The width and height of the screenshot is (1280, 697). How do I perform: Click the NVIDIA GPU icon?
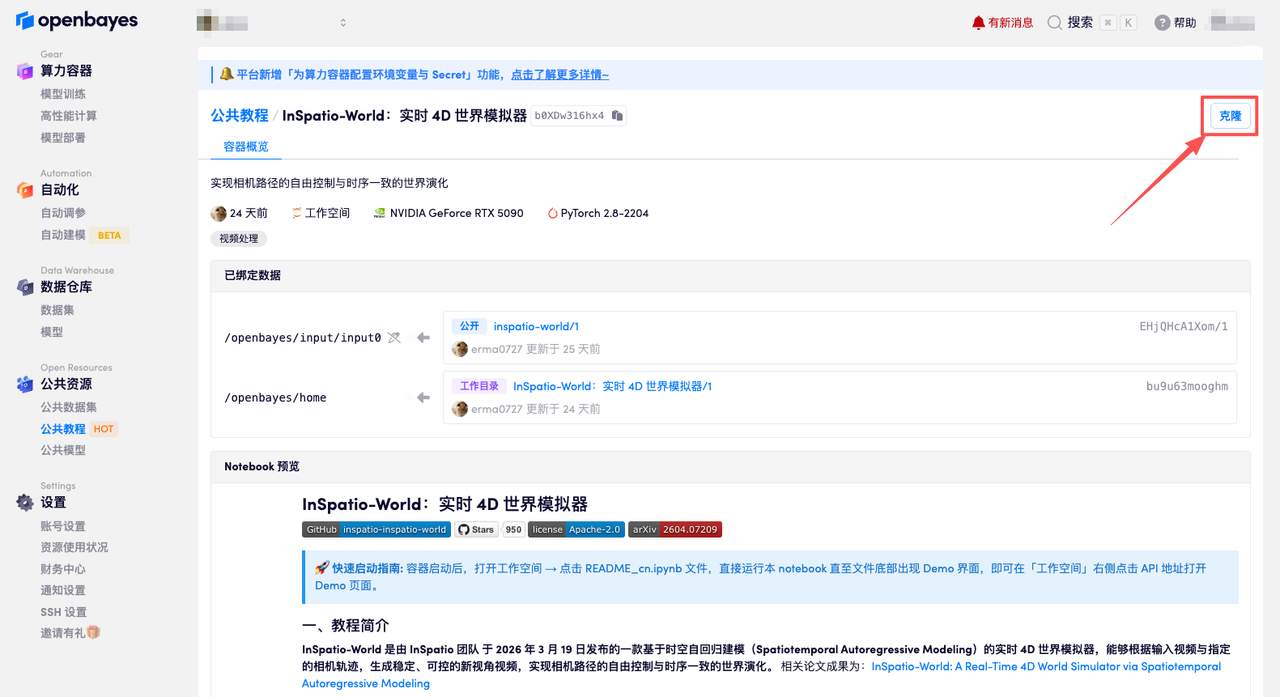click(379, 213)
